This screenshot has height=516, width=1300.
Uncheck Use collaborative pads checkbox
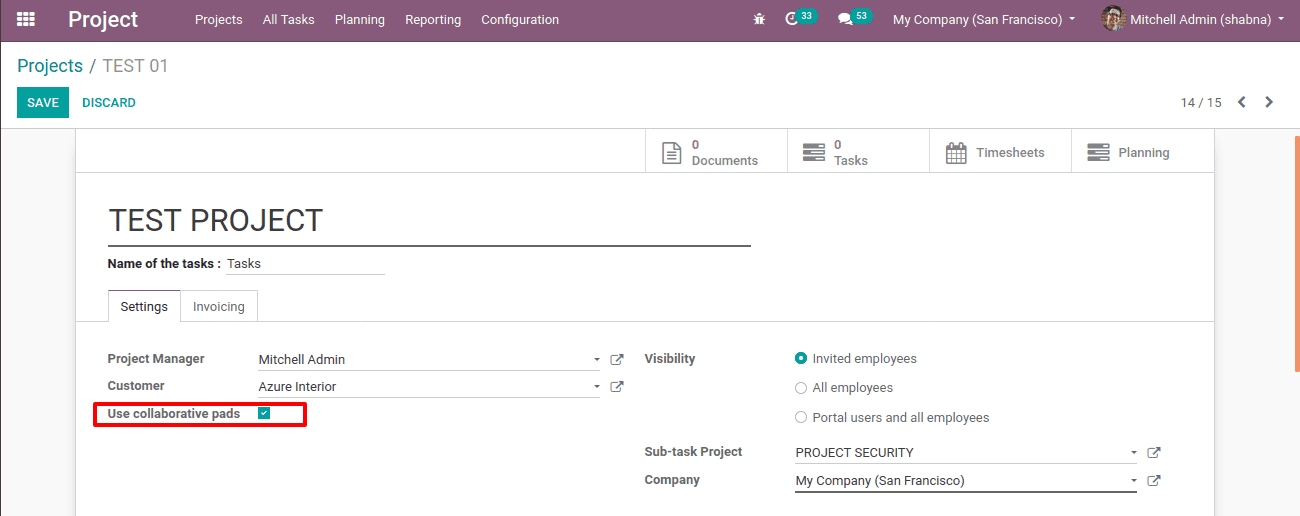point(264,413)
